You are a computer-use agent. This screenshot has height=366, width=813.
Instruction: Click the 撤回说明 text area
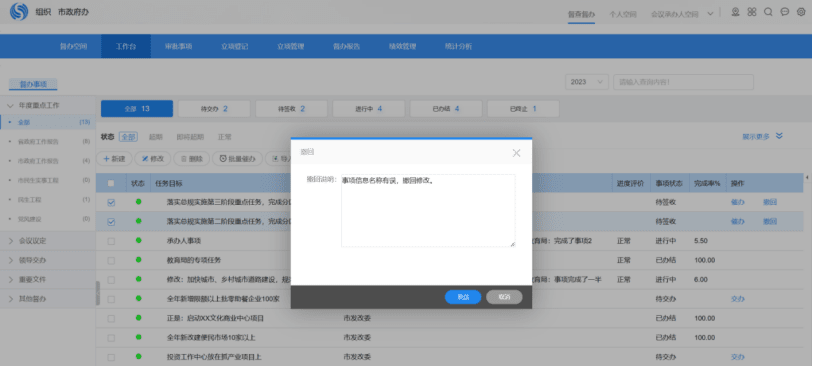coord(428,210)
